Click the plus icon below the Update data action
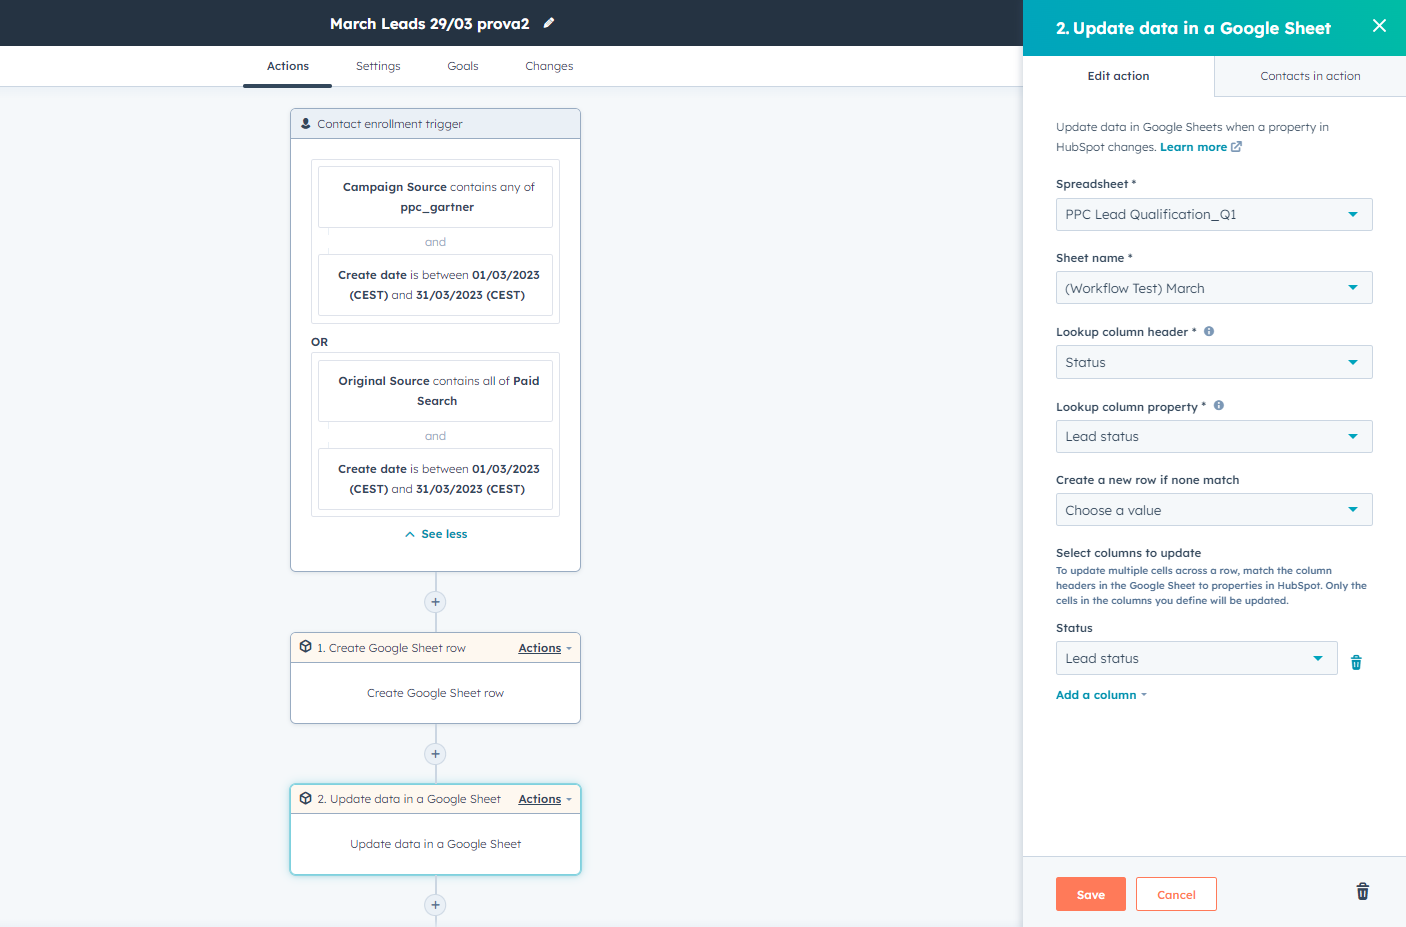This screenshot has height=927, width=1406. tap(435, 904)
